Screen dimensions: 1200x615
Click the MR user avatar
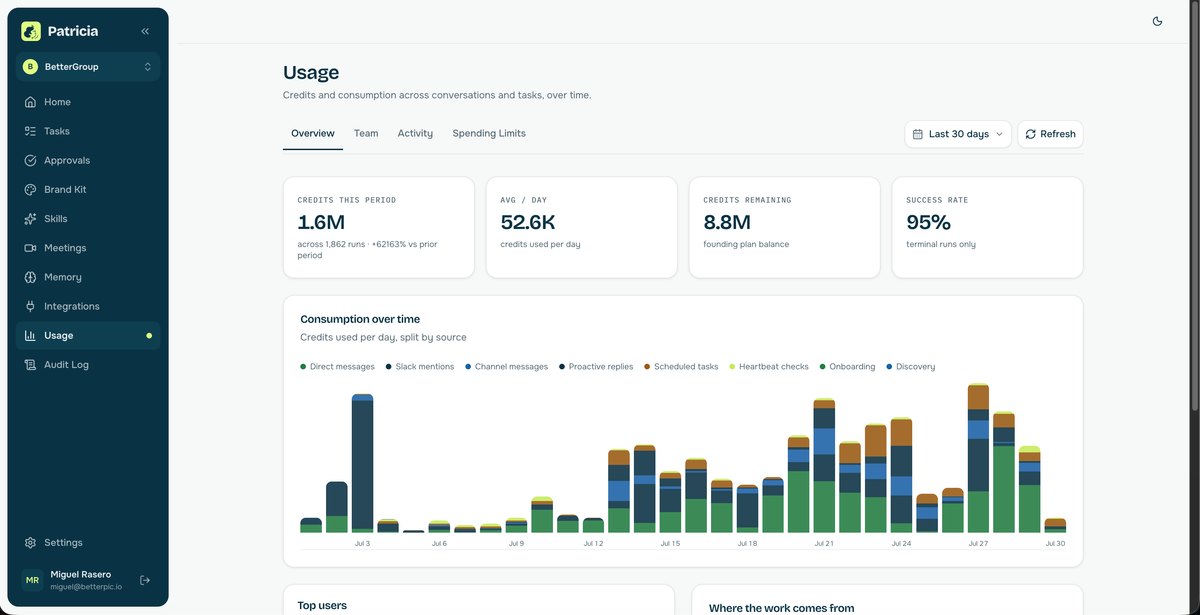click(33, 580)
